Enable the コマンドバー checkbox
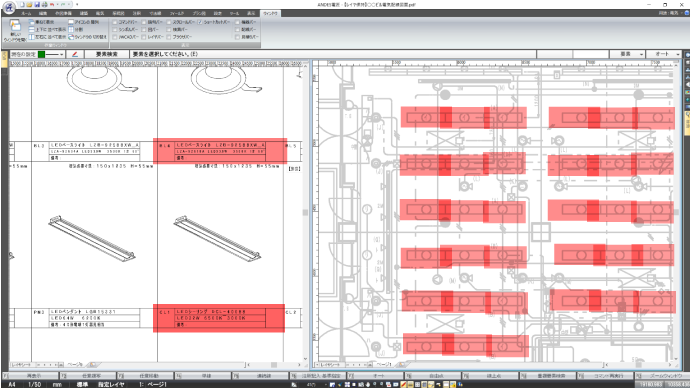This screenshot has width=690, height=388. tap(115, 22)
